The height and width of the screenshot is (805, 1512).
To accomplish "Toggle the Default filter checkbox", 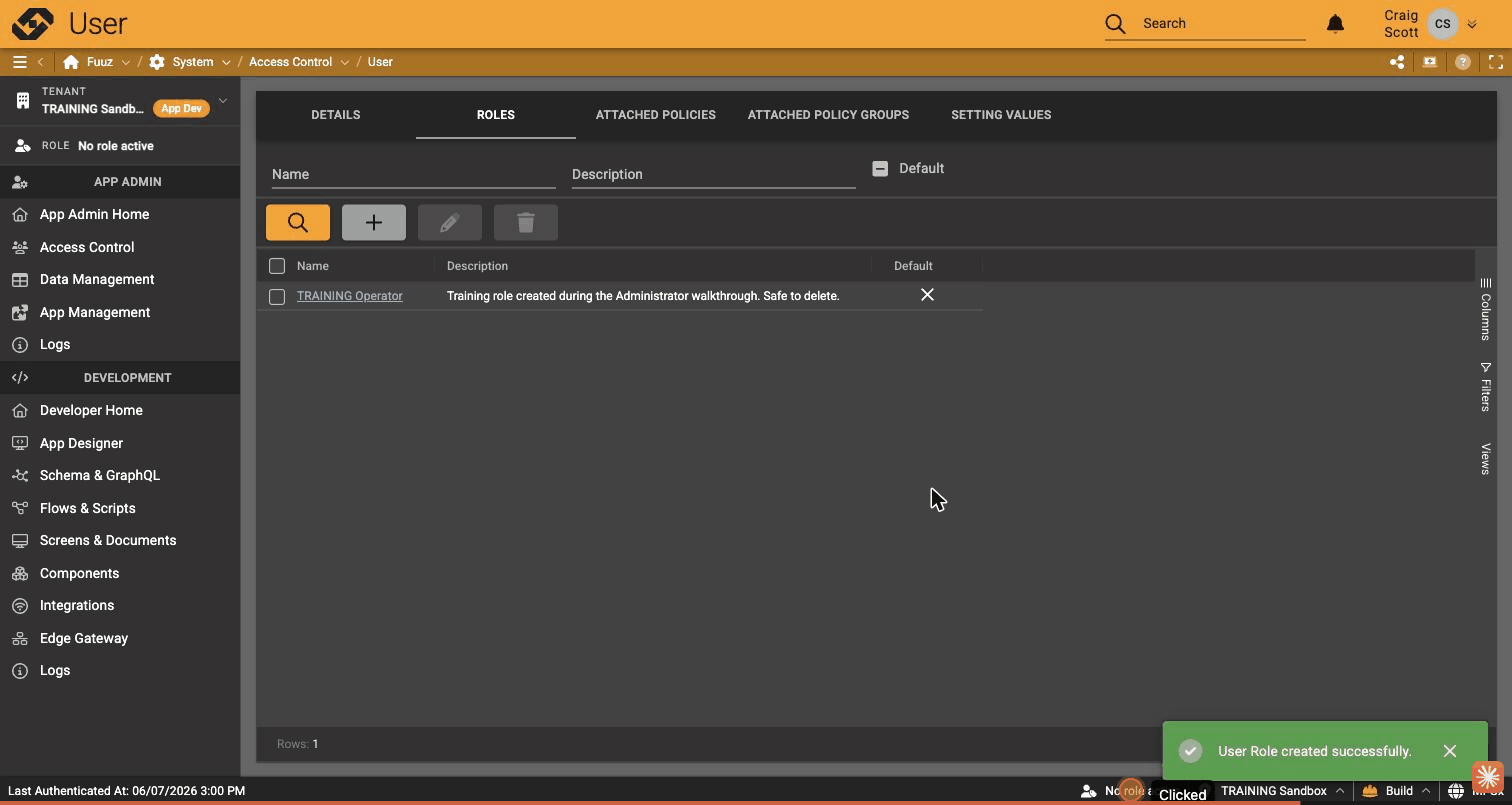I will 880,169.
